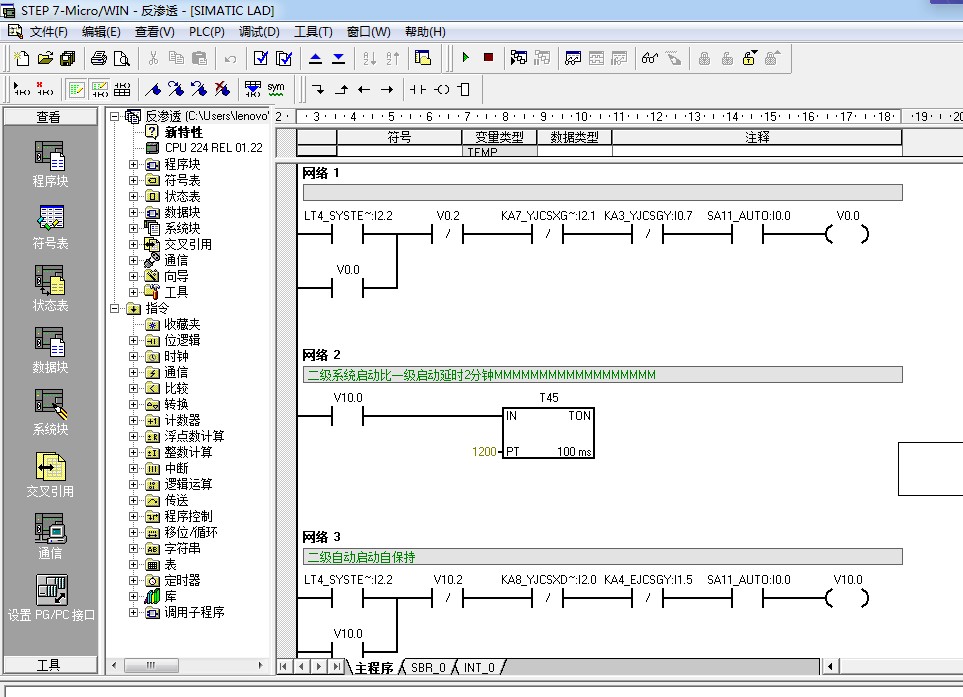The height and width of the screenshot is (697, 963).
Task: Expand the 比较 instruction folder
Action: pyautogui.click(x=133, y=388)
